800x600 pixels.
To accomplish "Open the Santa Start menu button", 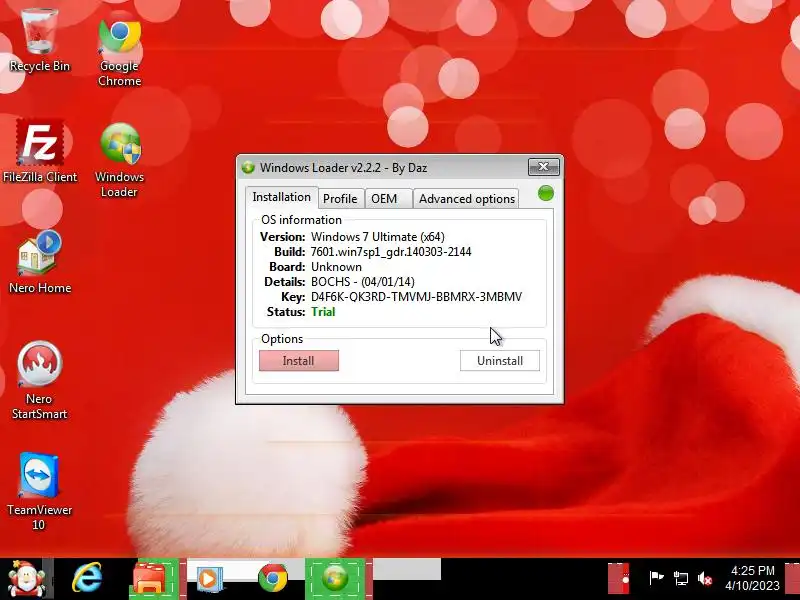I will coord(26,579).
